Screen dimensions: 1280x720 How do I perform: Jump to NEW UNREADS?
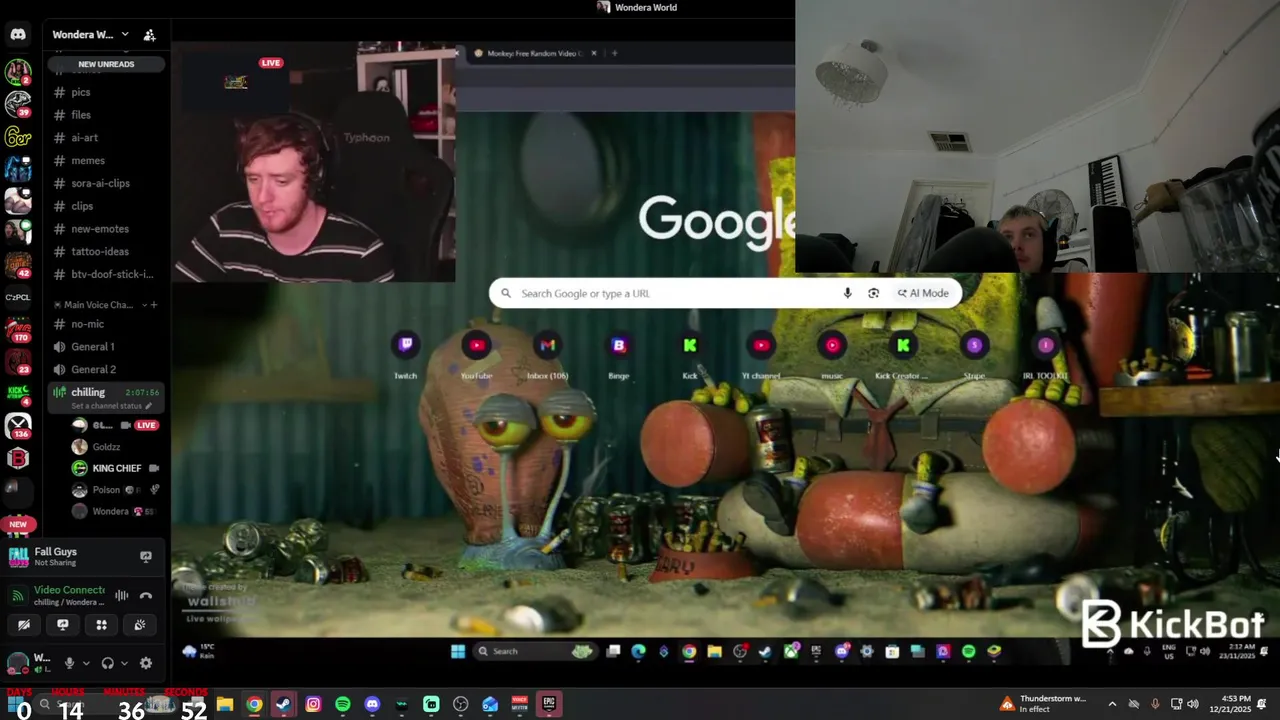pyautogui.click(x=106, y=64)
